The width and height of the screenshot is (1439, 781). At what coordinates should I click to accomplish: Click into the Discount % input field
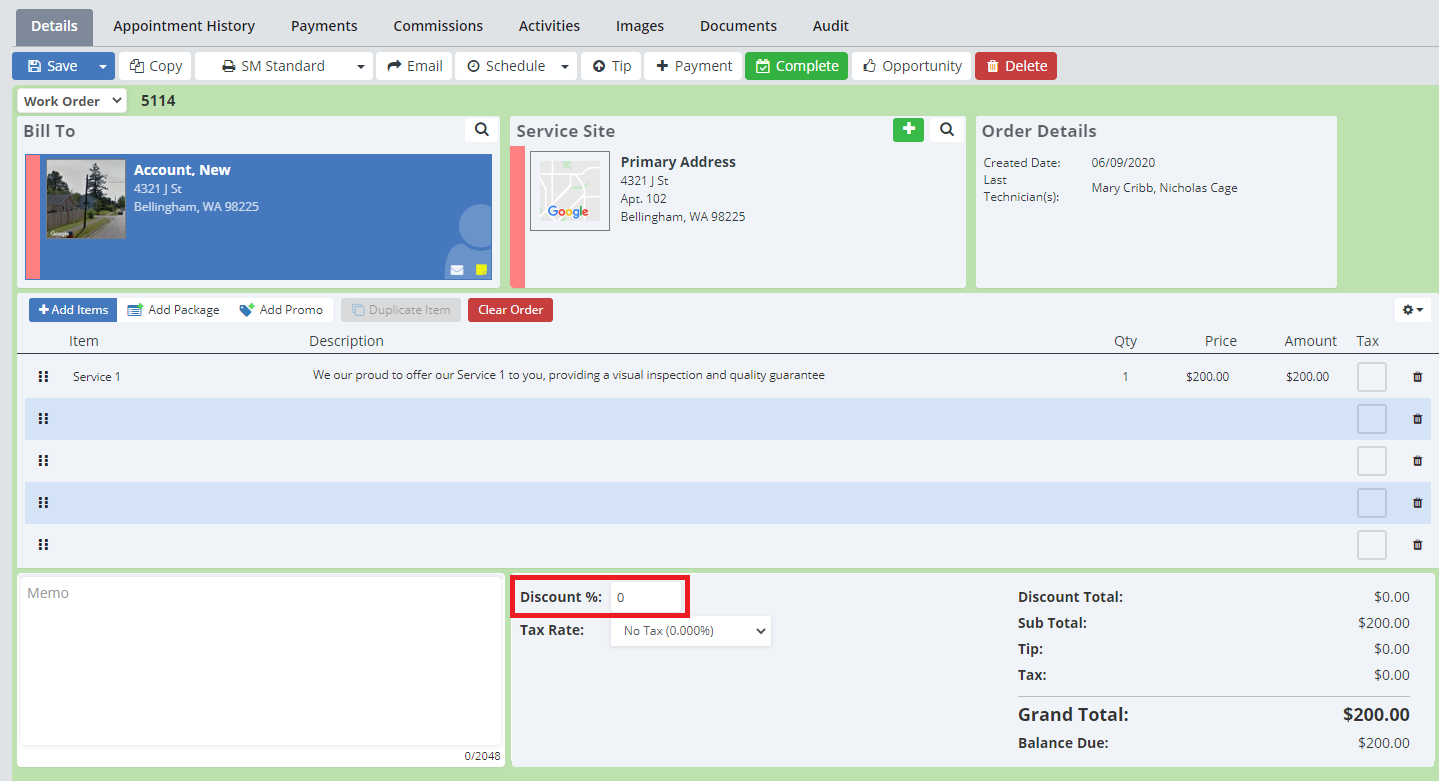pos(646,597)
